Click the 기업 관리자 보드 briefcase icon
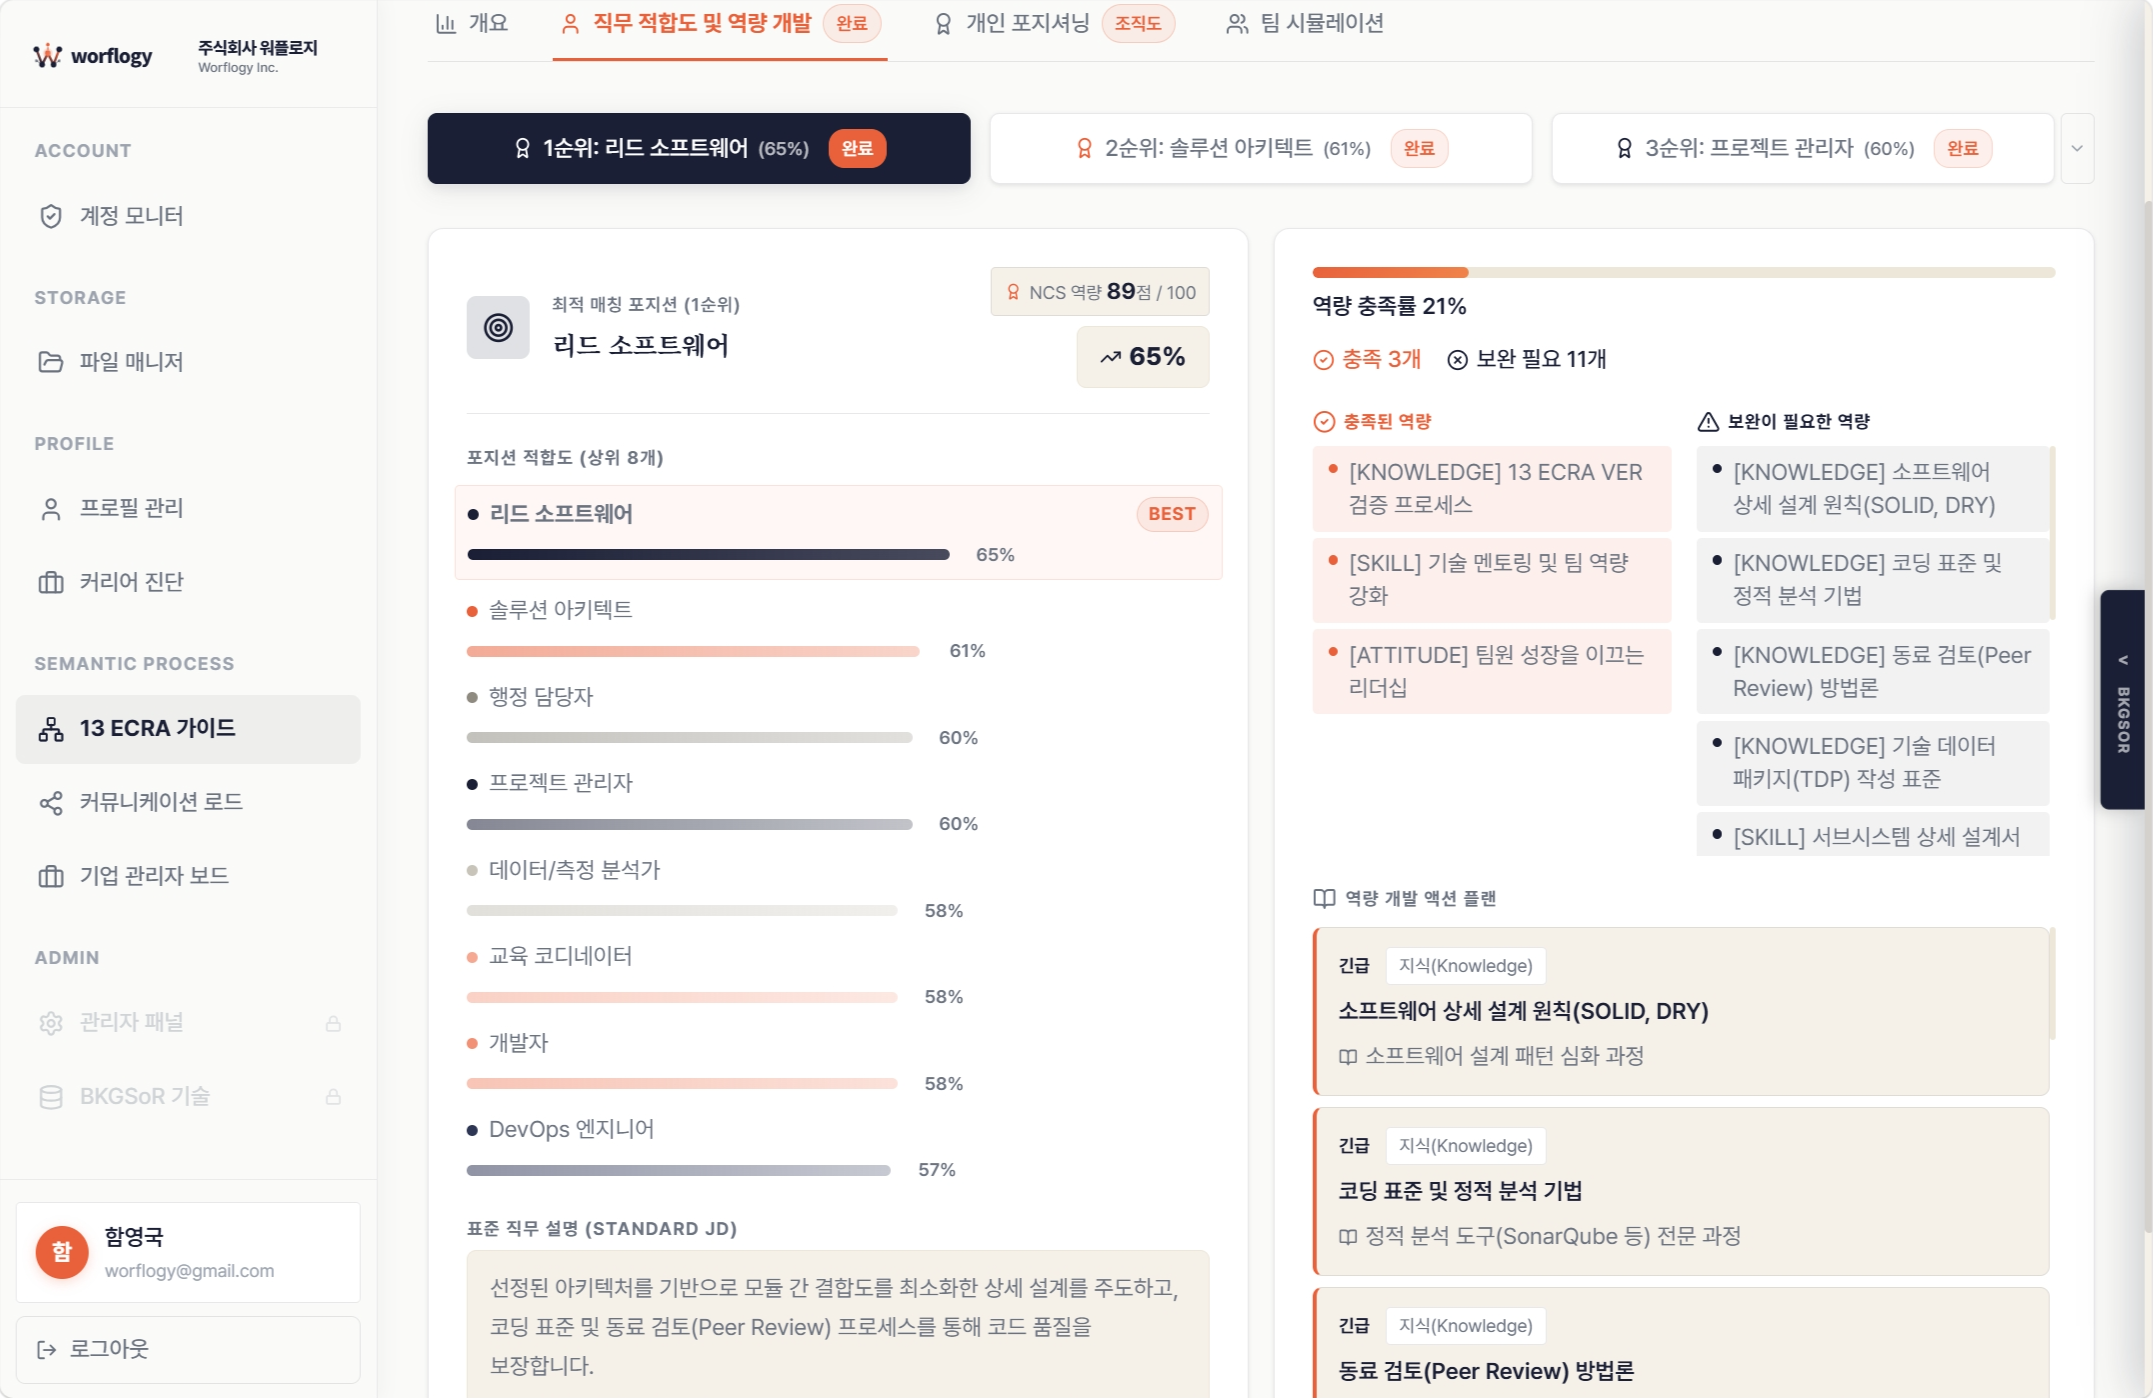This screenshot has width=2153, height=1398. pyautogui.click(x=51, y=876)
